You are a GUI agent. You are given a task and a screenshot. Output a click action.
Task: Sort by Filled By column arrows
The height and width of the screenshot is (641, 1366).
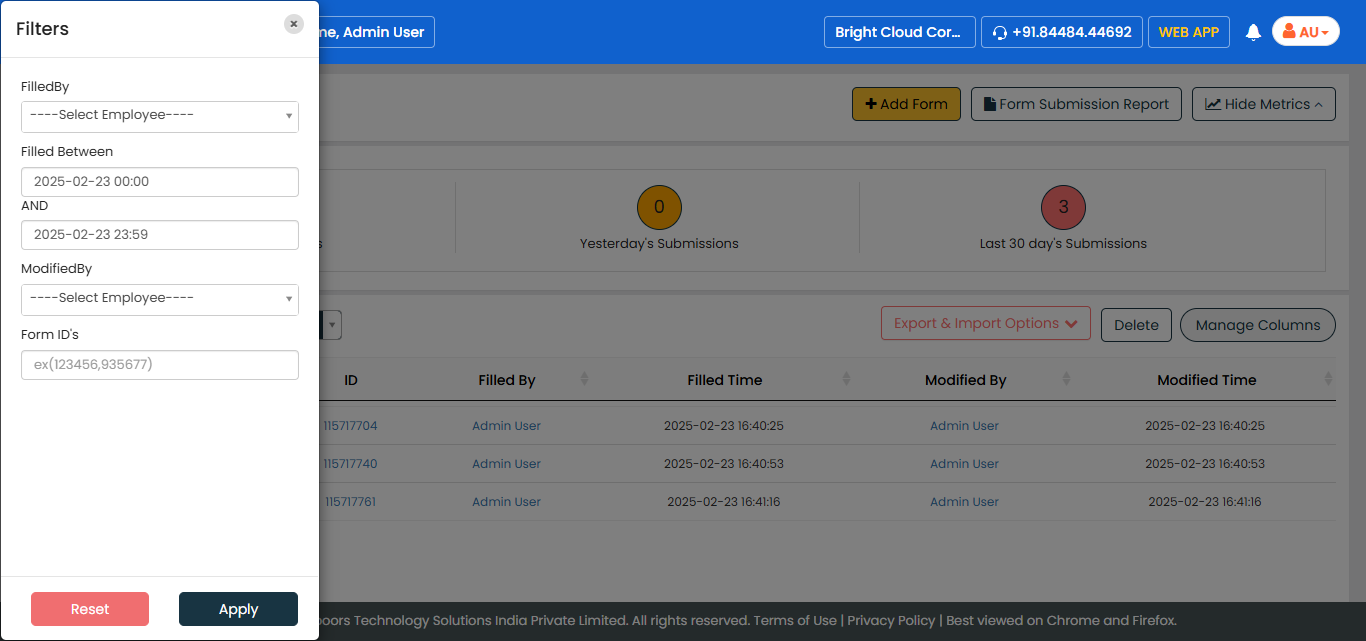point(585,380)
